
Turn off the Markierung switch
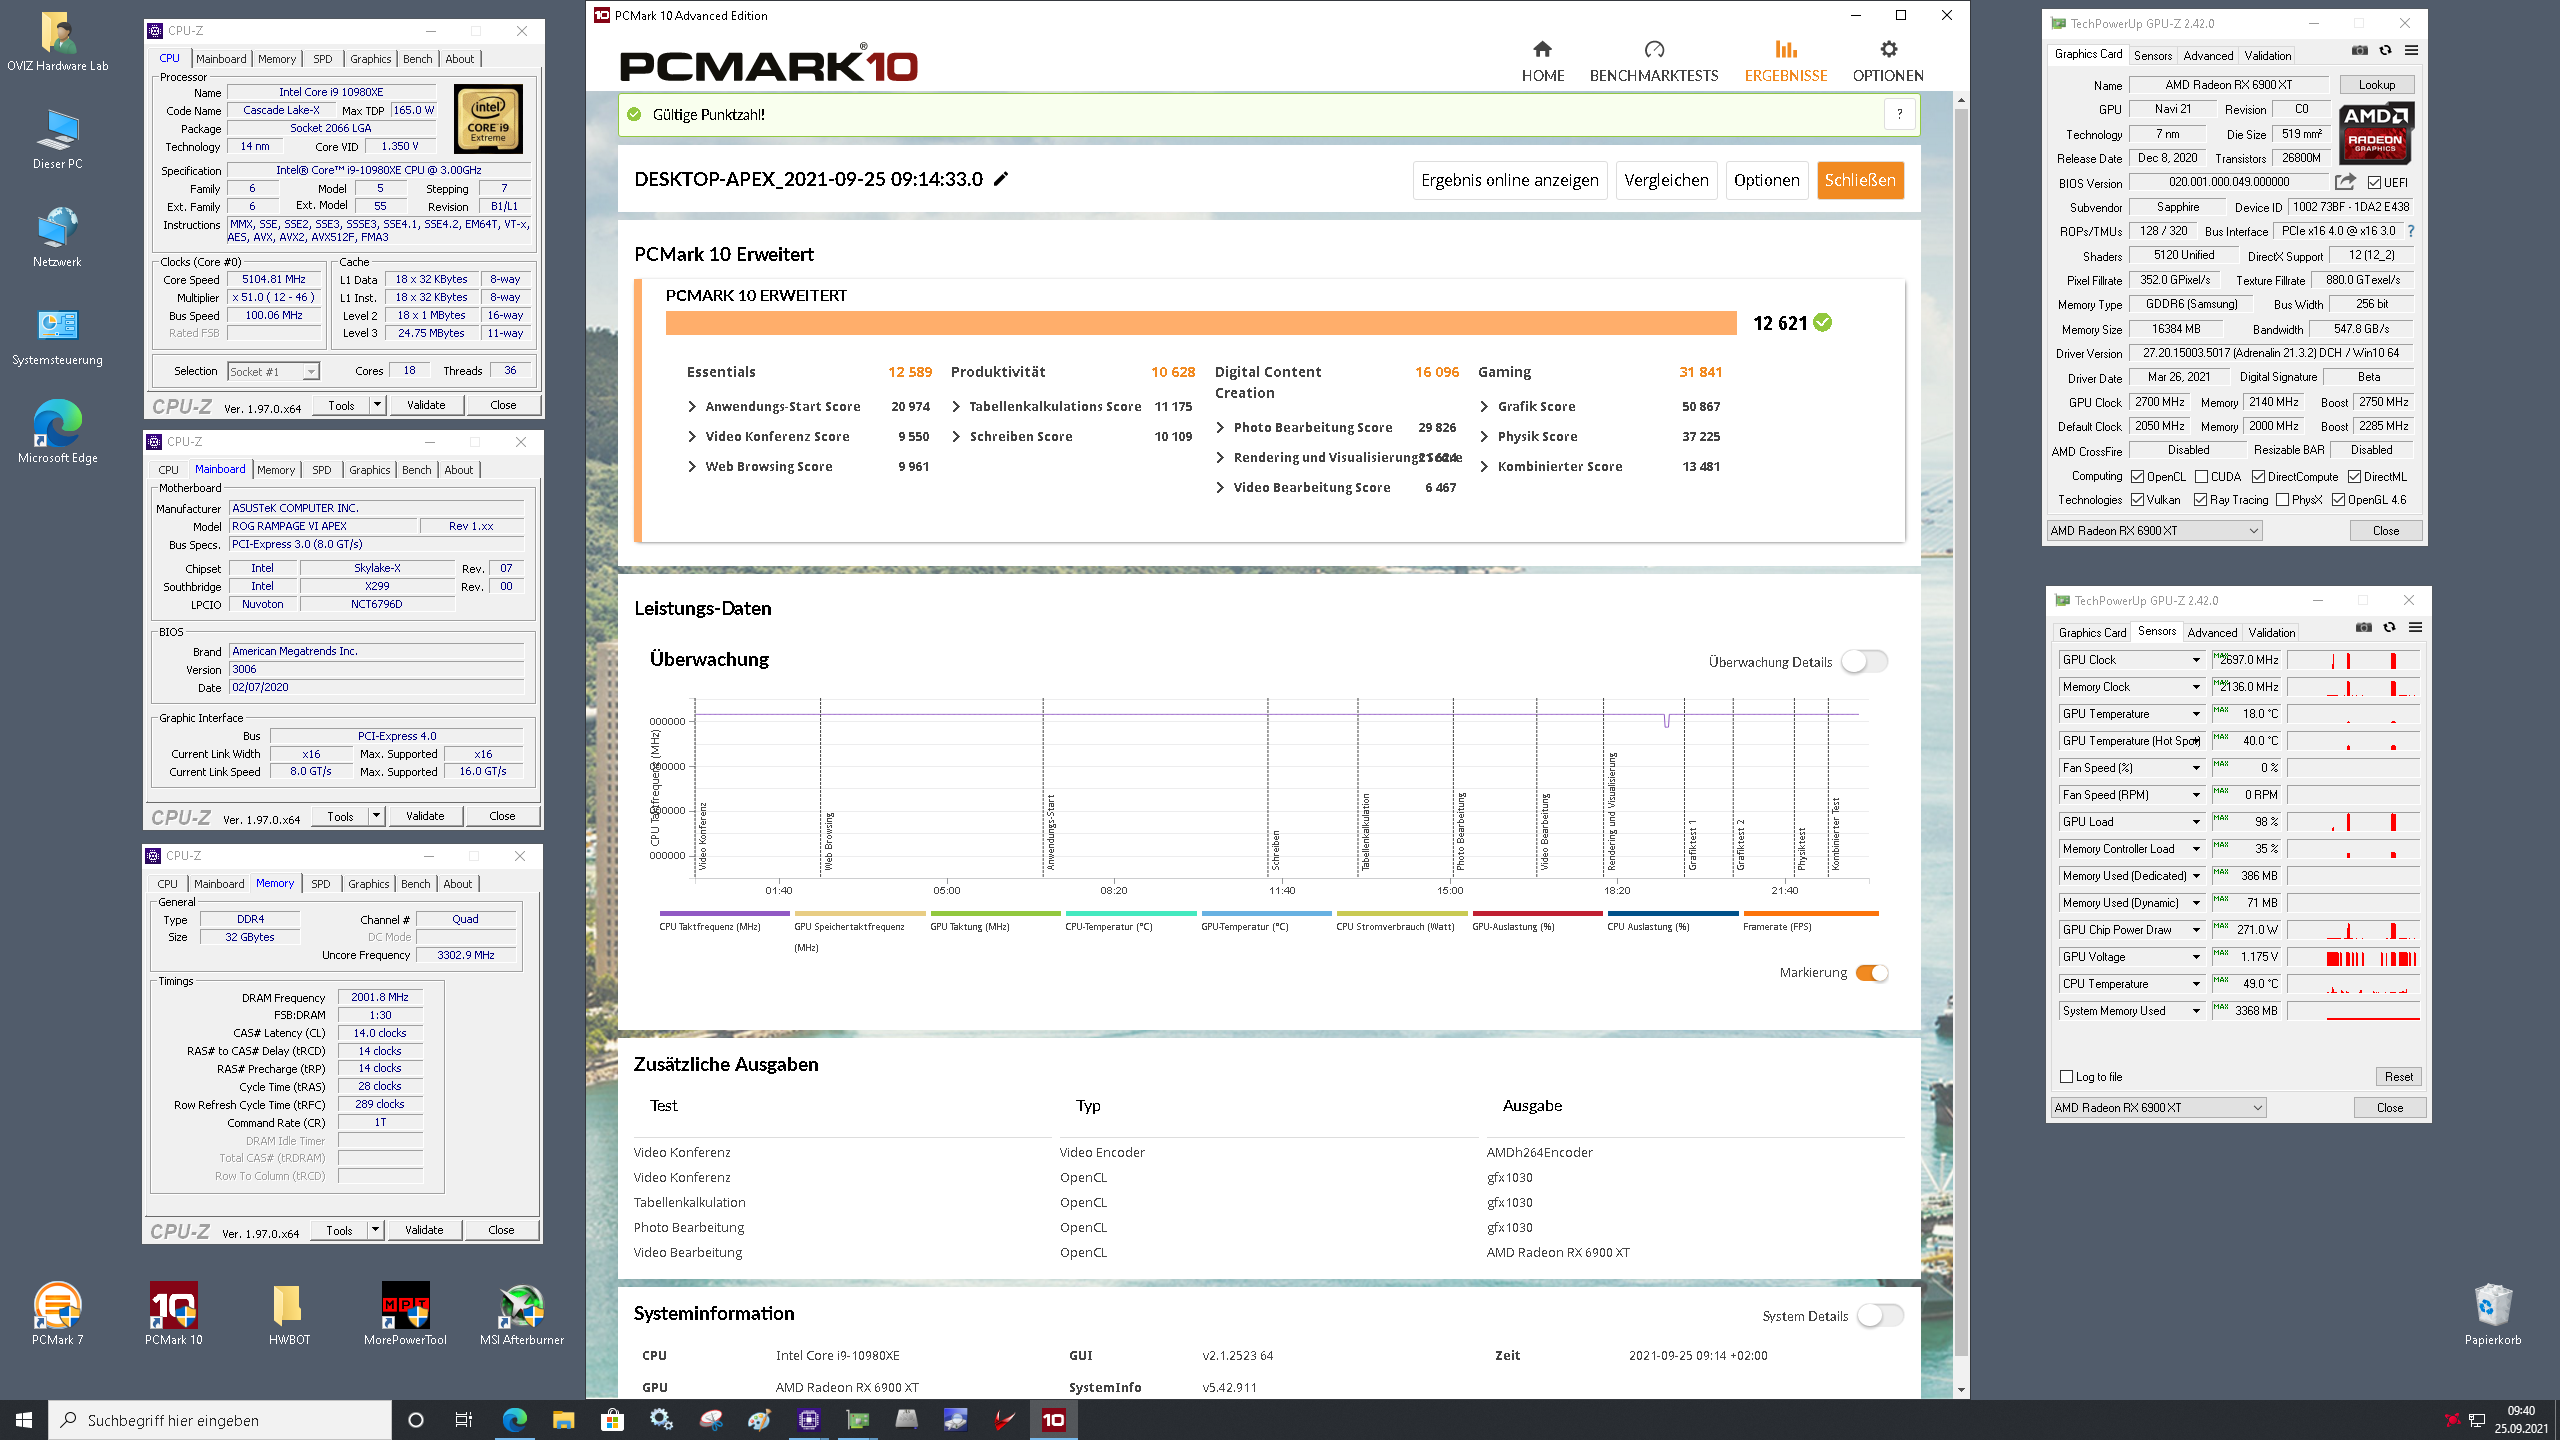pos(1872,973)
